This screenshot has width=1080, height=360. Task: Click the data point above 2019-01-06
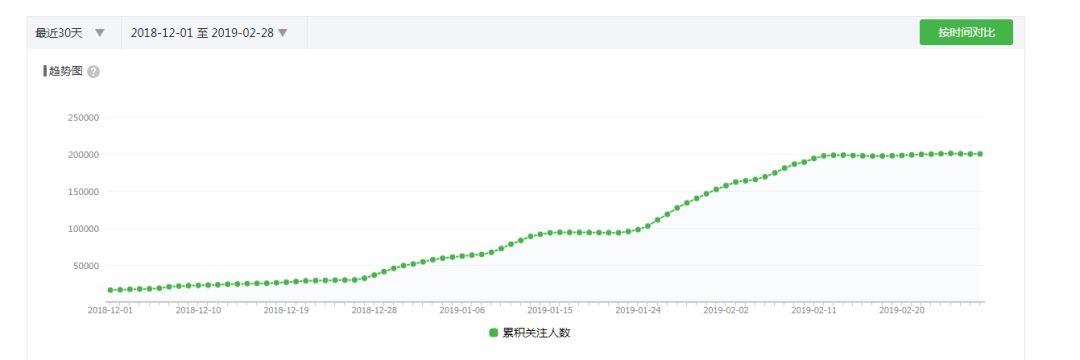tap(462, 255)
